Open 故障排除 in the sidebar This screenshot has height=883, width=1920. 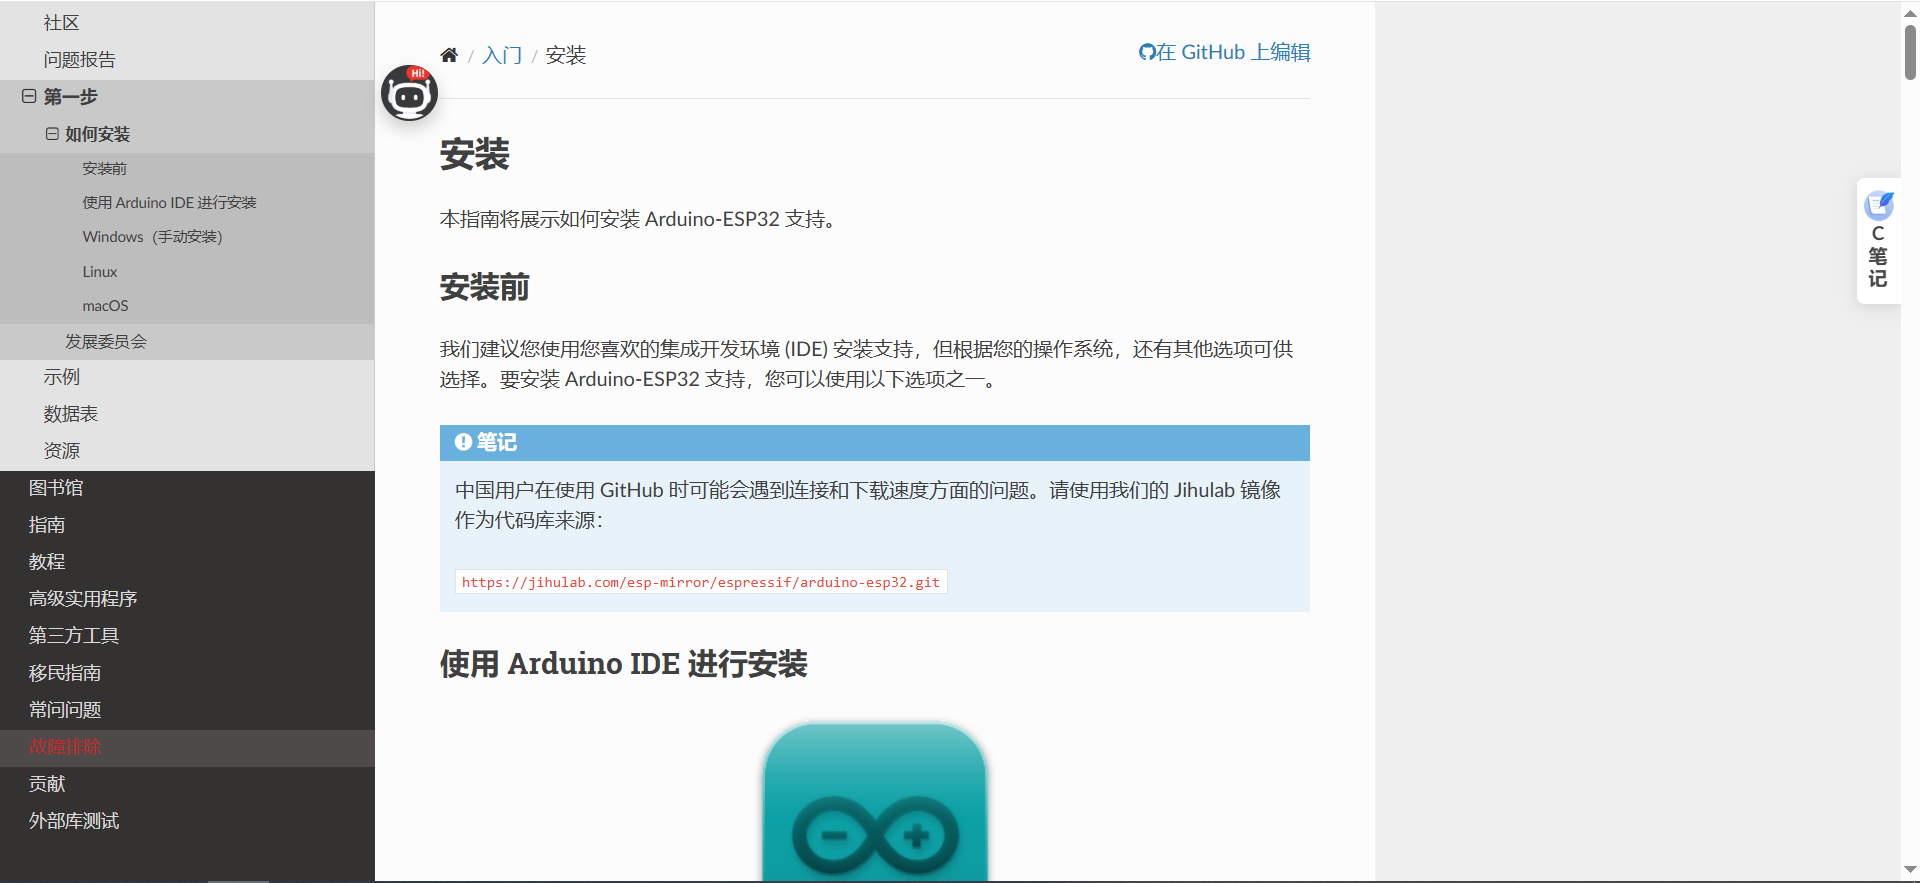tap(65, 747)
